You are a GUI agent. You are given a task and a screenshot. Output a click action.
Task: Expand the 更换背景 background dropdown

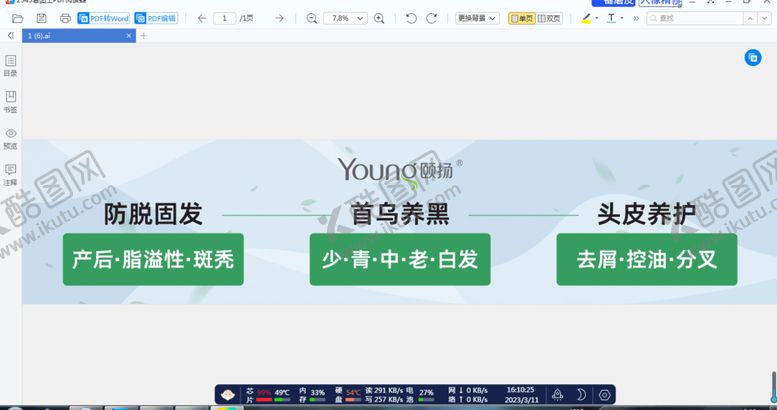[478, 18]
